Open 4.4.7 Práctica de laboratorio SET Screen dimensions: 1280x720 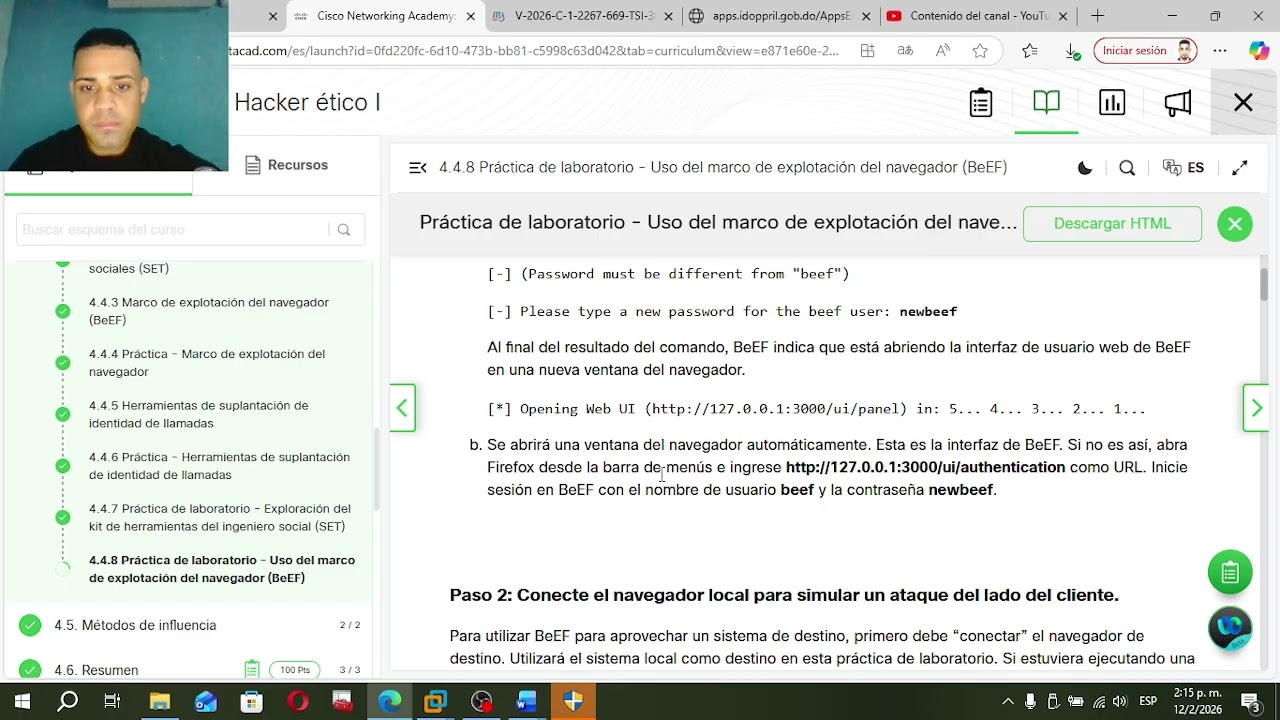coord(220,518)
